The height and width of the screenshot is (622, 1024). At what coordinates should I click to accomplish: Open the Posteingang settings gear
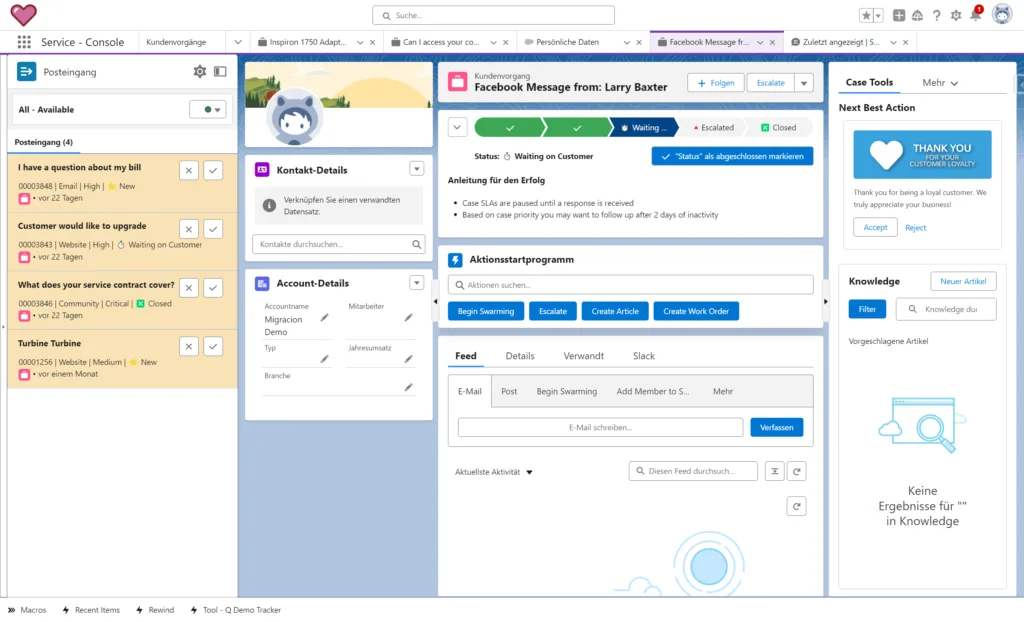point(199,72)
